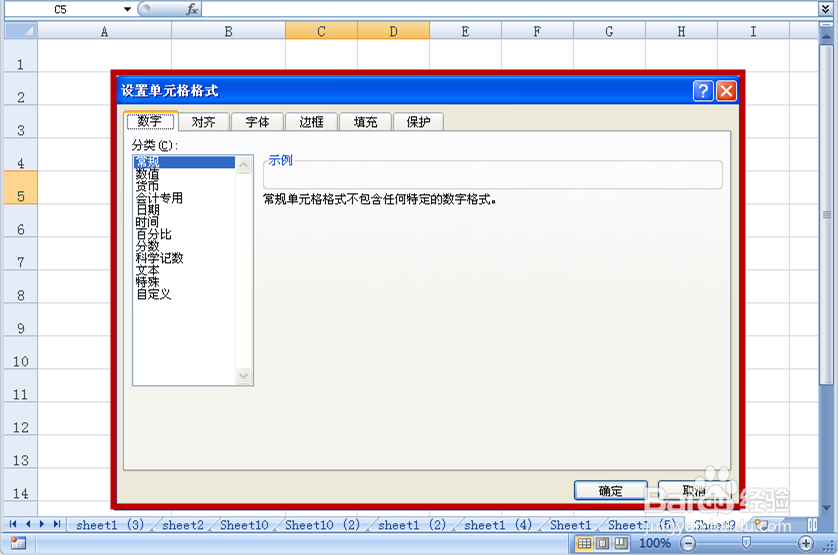Open the sheet1 (4) worksheet tab

tap(498, 525)
